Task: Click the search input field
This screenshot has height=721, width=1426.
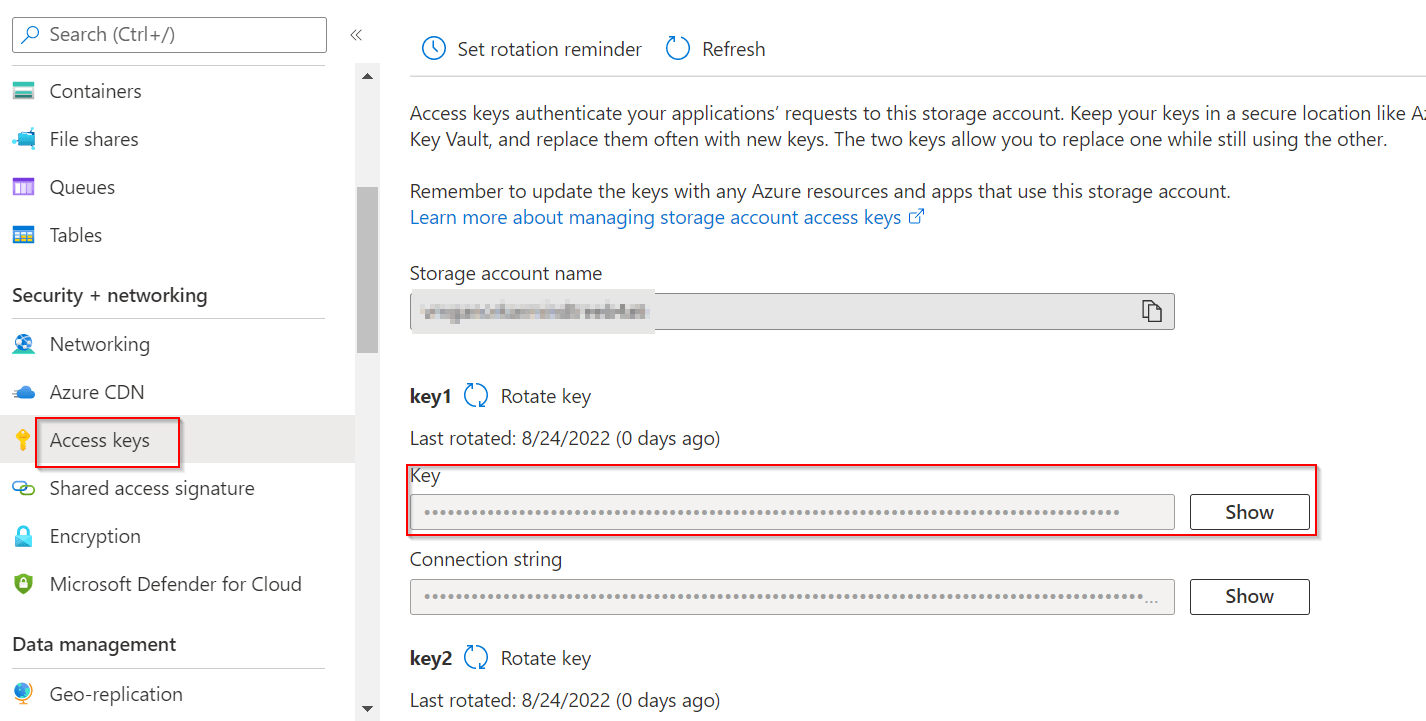Action: 168,34
